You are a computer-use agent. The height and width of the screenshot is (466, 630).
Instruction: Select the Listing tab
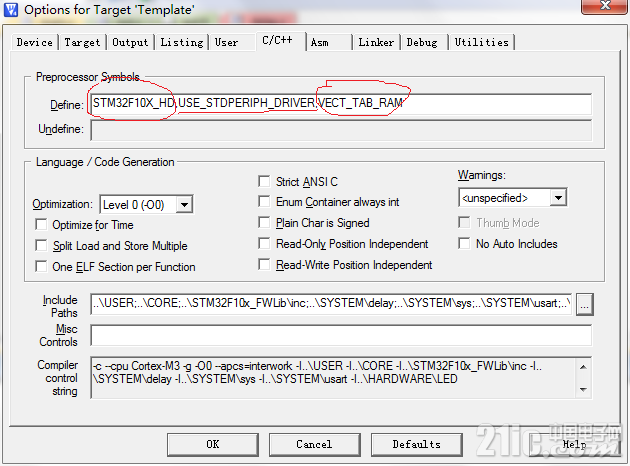click(182, 42)
